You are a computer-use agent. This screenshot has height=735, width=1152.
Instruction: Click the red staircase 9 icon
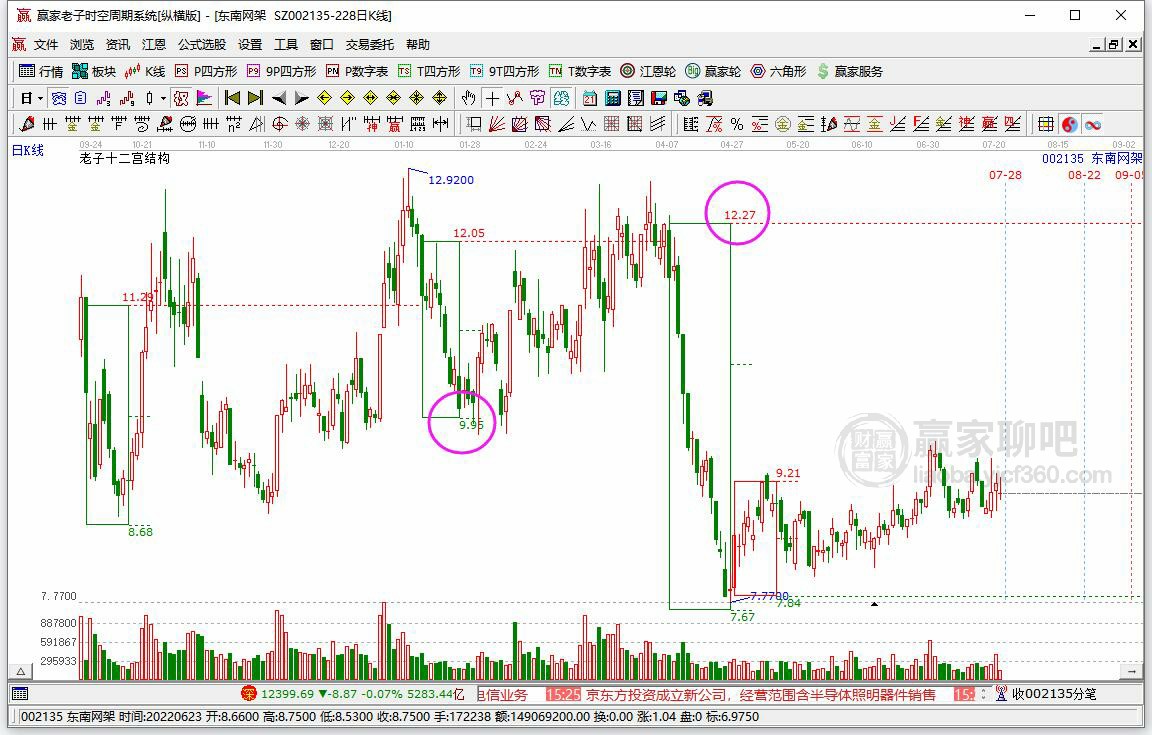pyautogui.click(x=127, y=98)
